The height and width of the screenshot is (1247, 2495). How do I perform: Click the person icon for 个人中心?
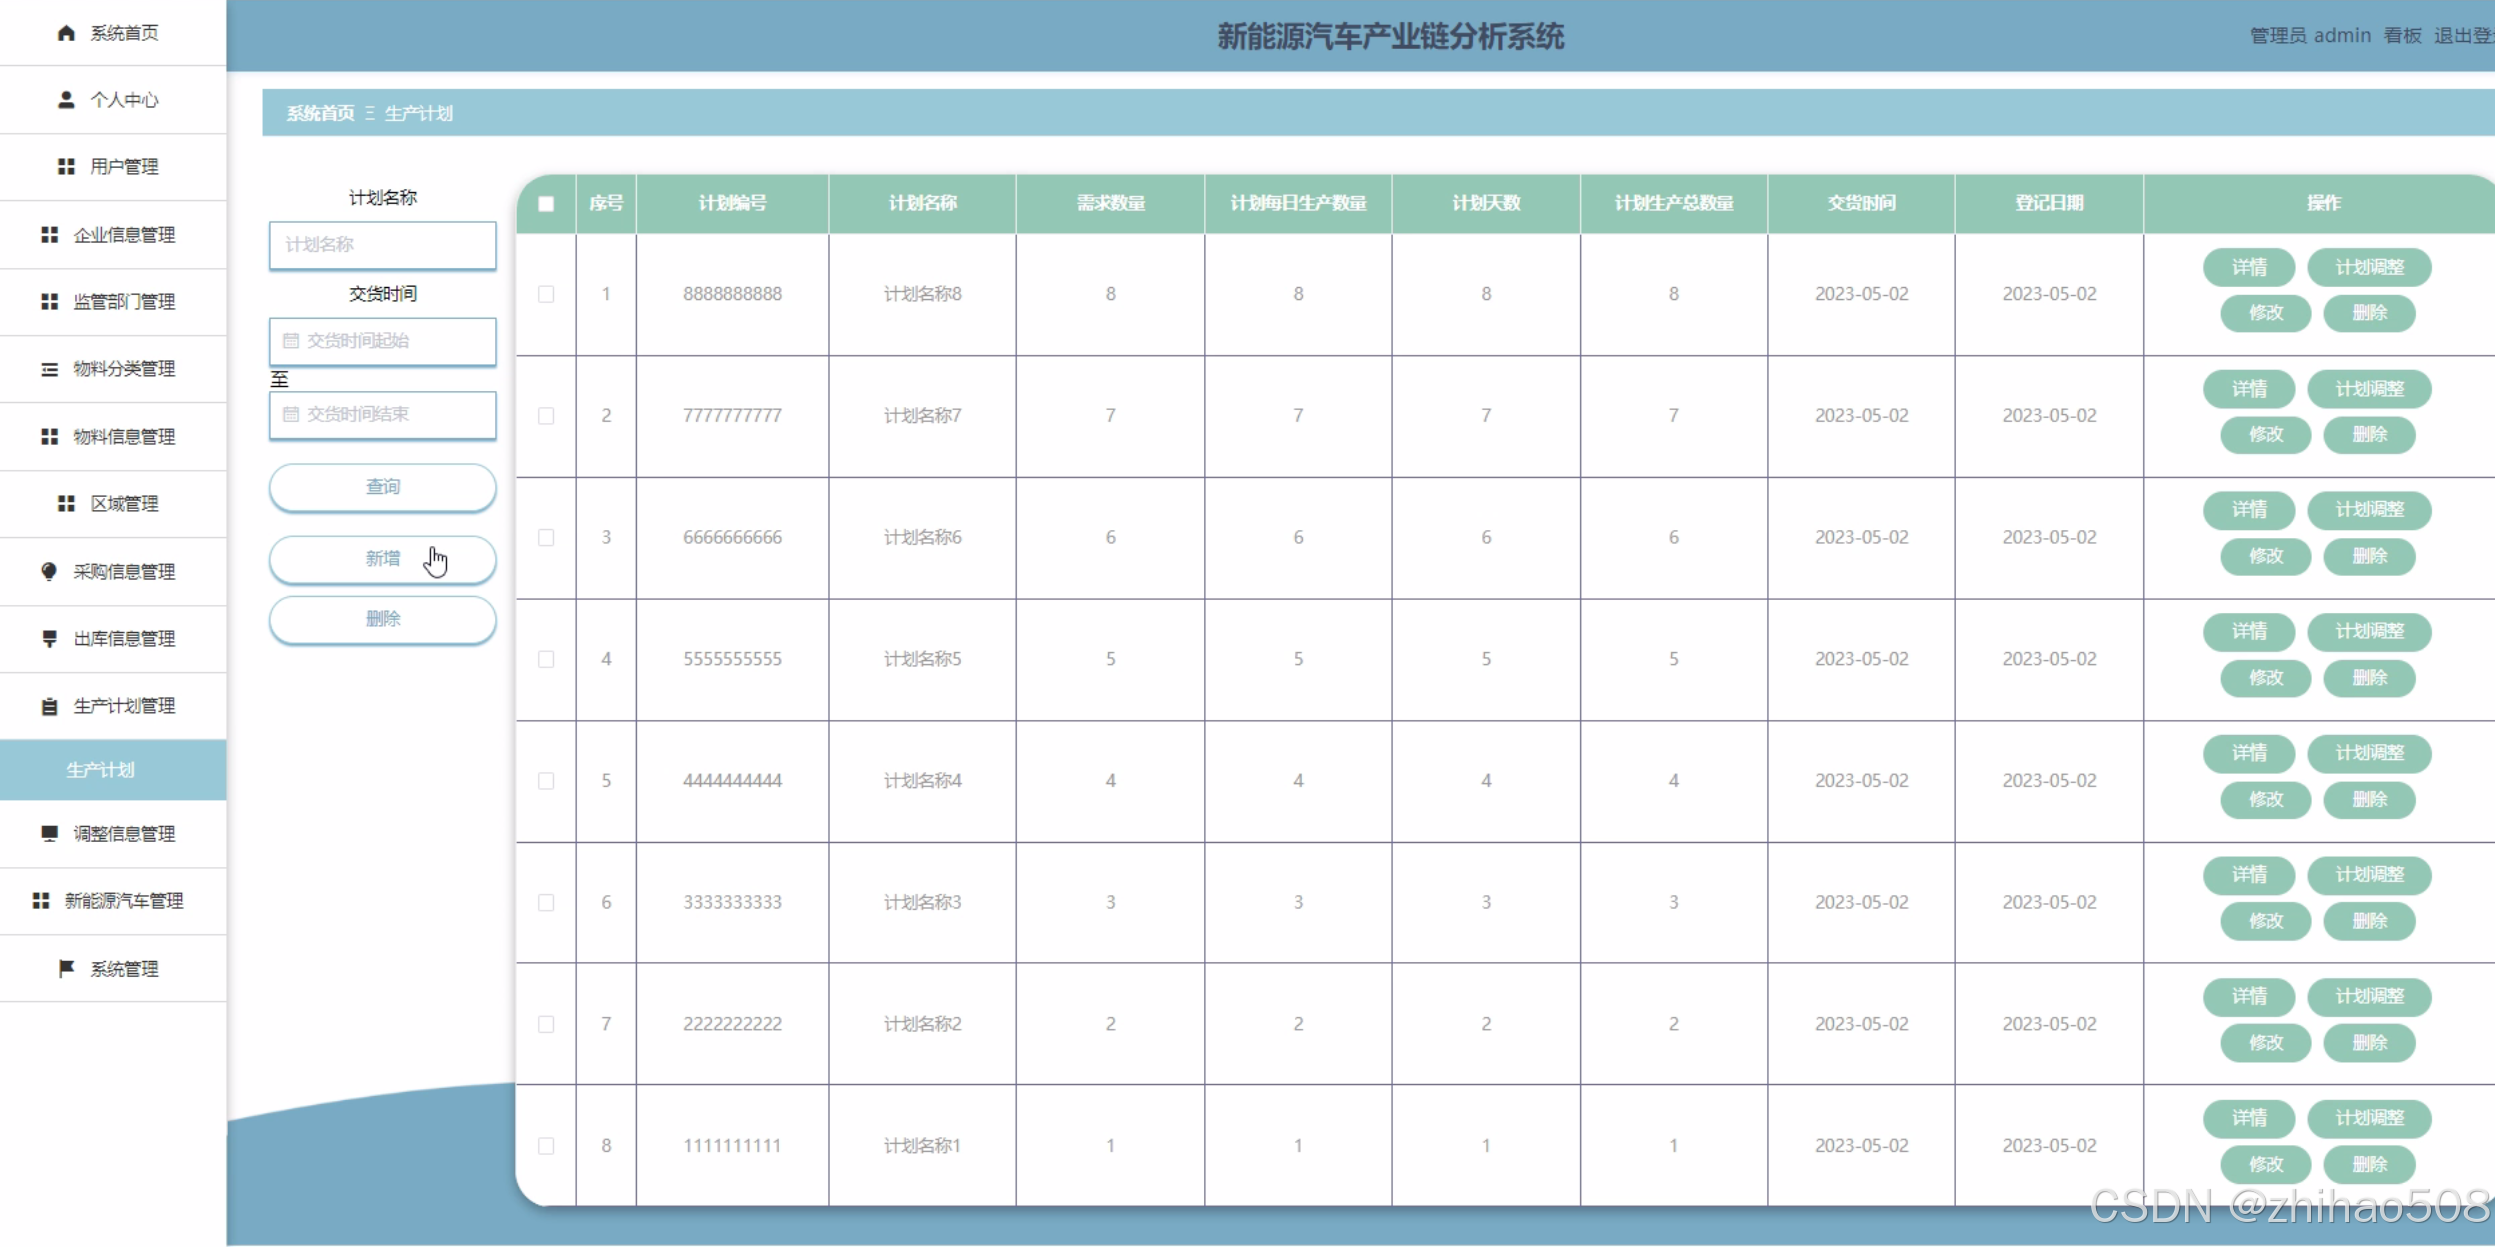[66, 100]
